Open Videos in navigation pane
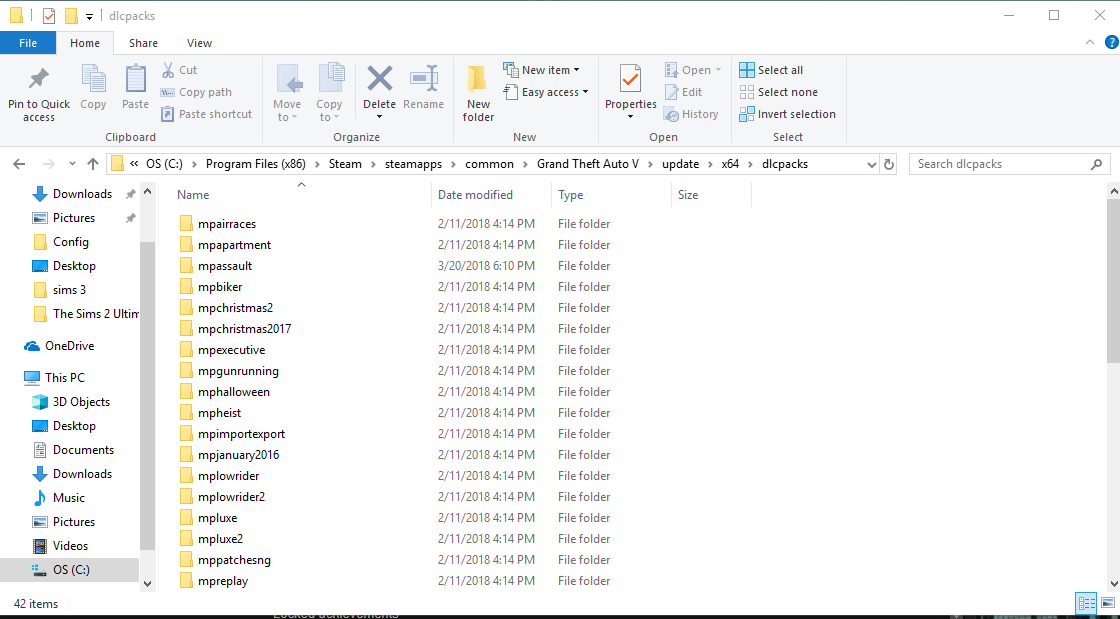Image resolution: width=1120 pixels, height=619 pixels. pyautogui.click(x=70, y=545)
